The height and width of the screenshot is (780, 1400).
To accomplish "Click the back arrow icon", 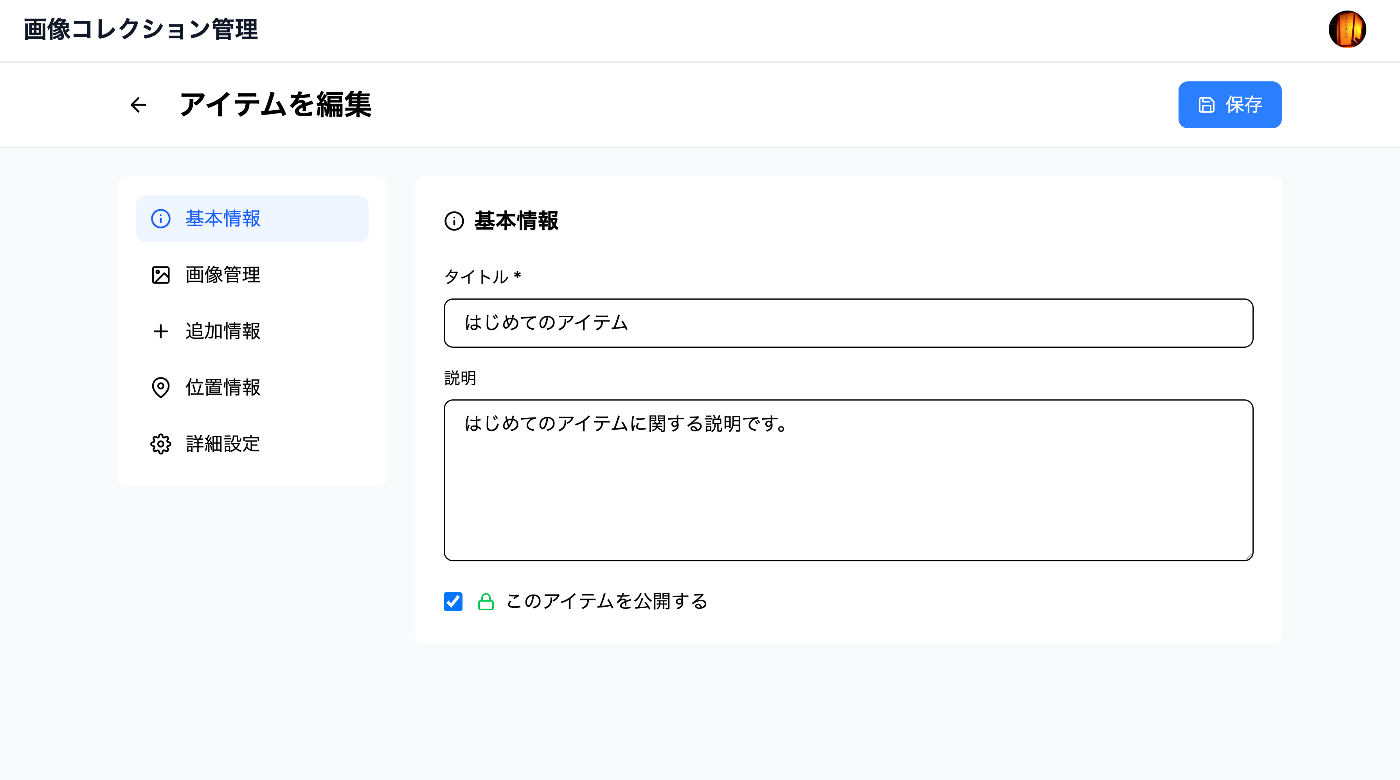I will [138, 105].
